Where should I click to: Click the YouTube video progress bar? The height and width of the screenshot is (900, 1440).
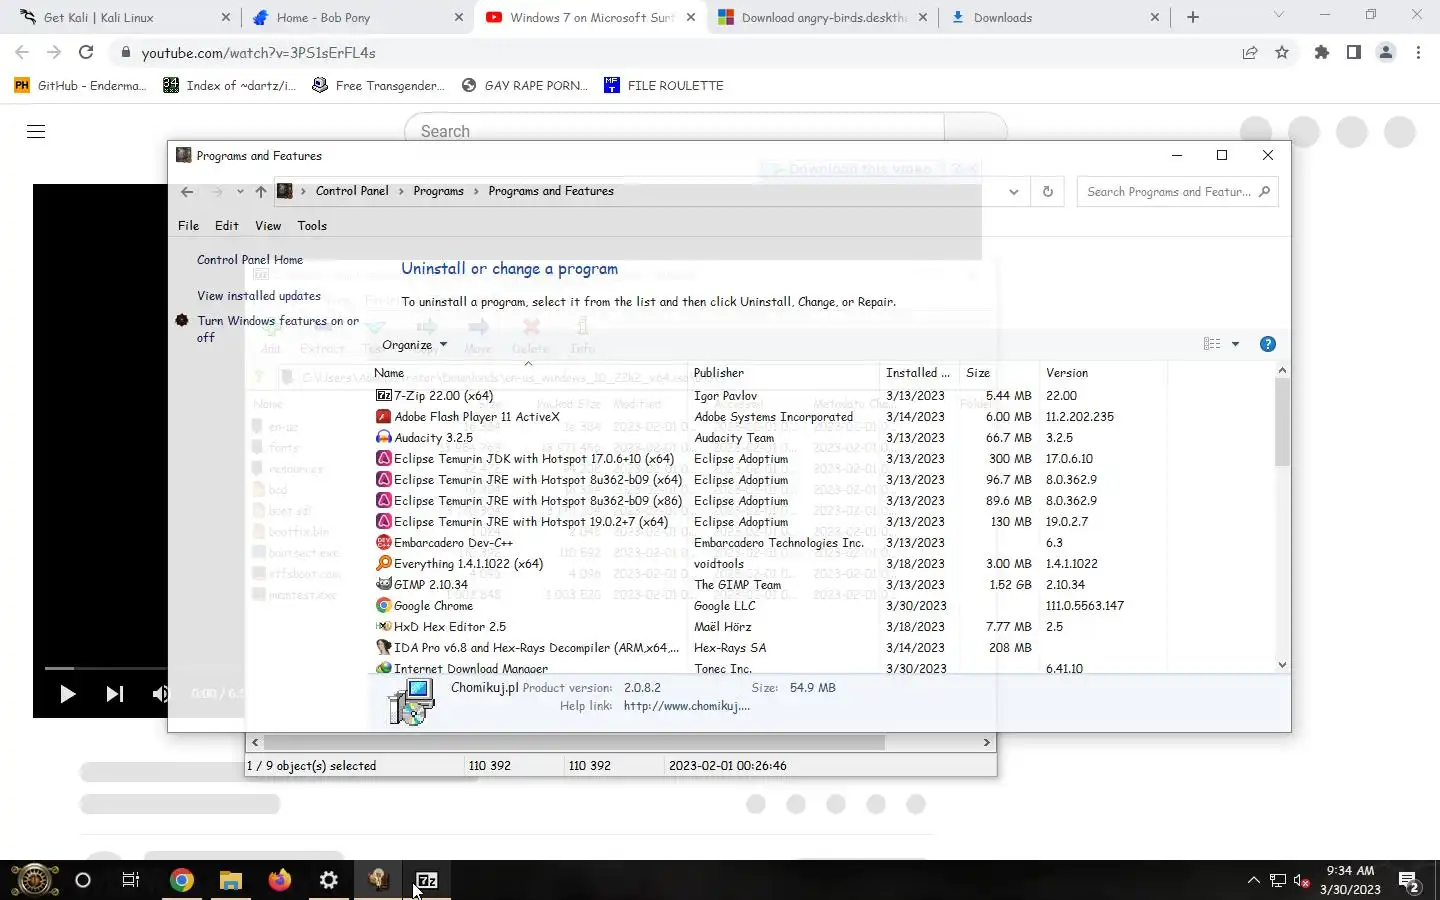click(x=105, y=668)
